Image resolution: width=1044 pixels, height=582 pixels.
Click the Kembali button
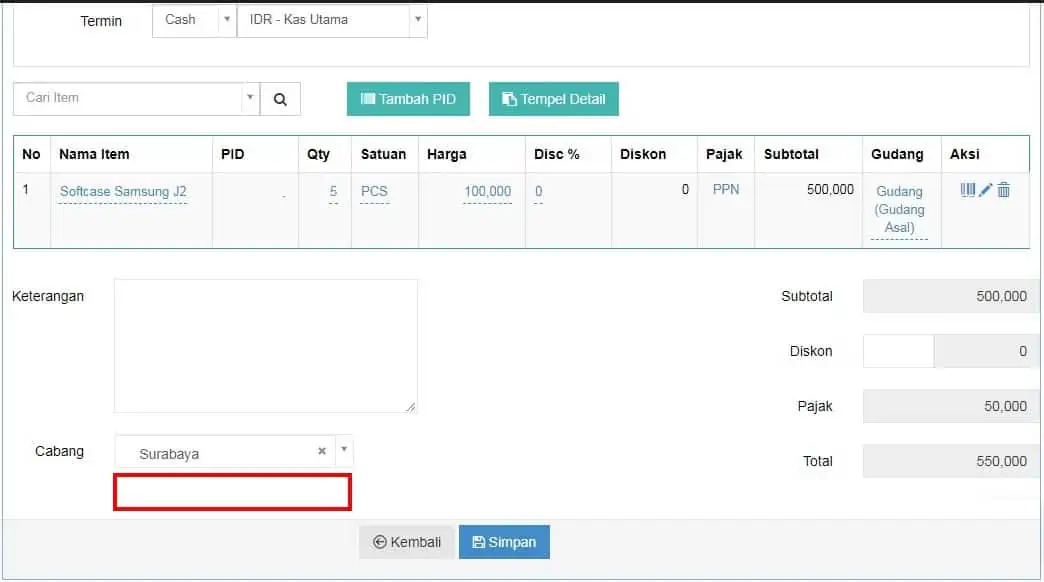pyautogui.click(x=407, y=542)
